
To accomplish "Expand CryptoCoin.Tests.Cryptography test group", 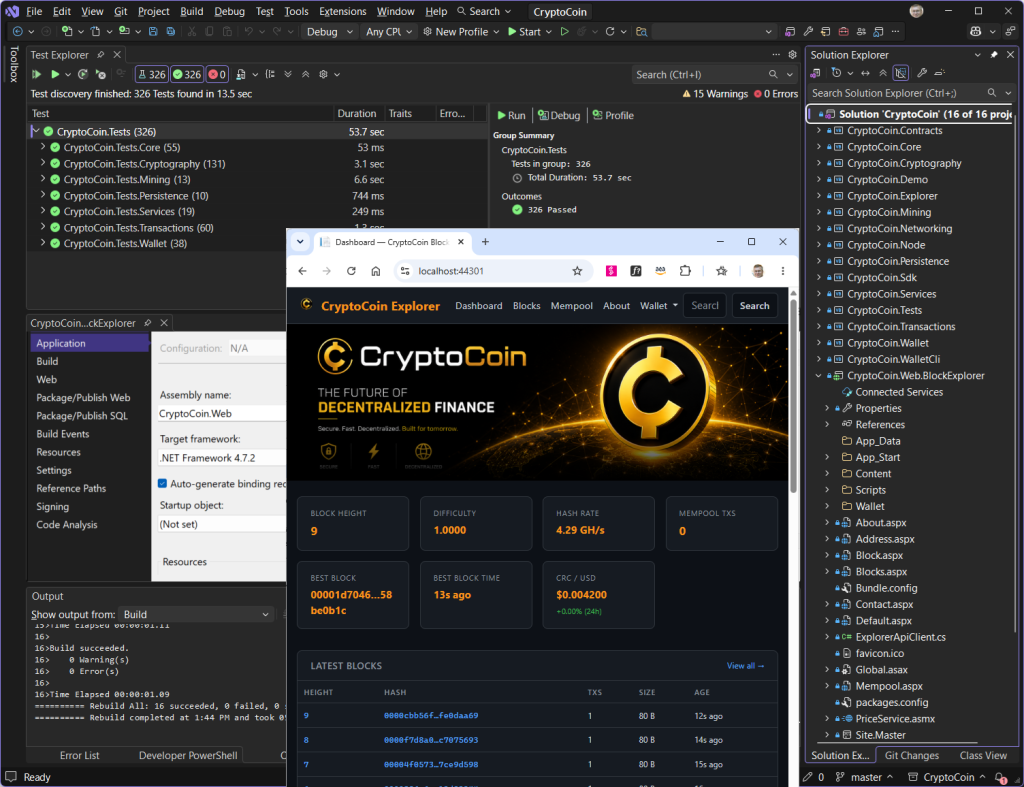I will click(x=43, y=163).
